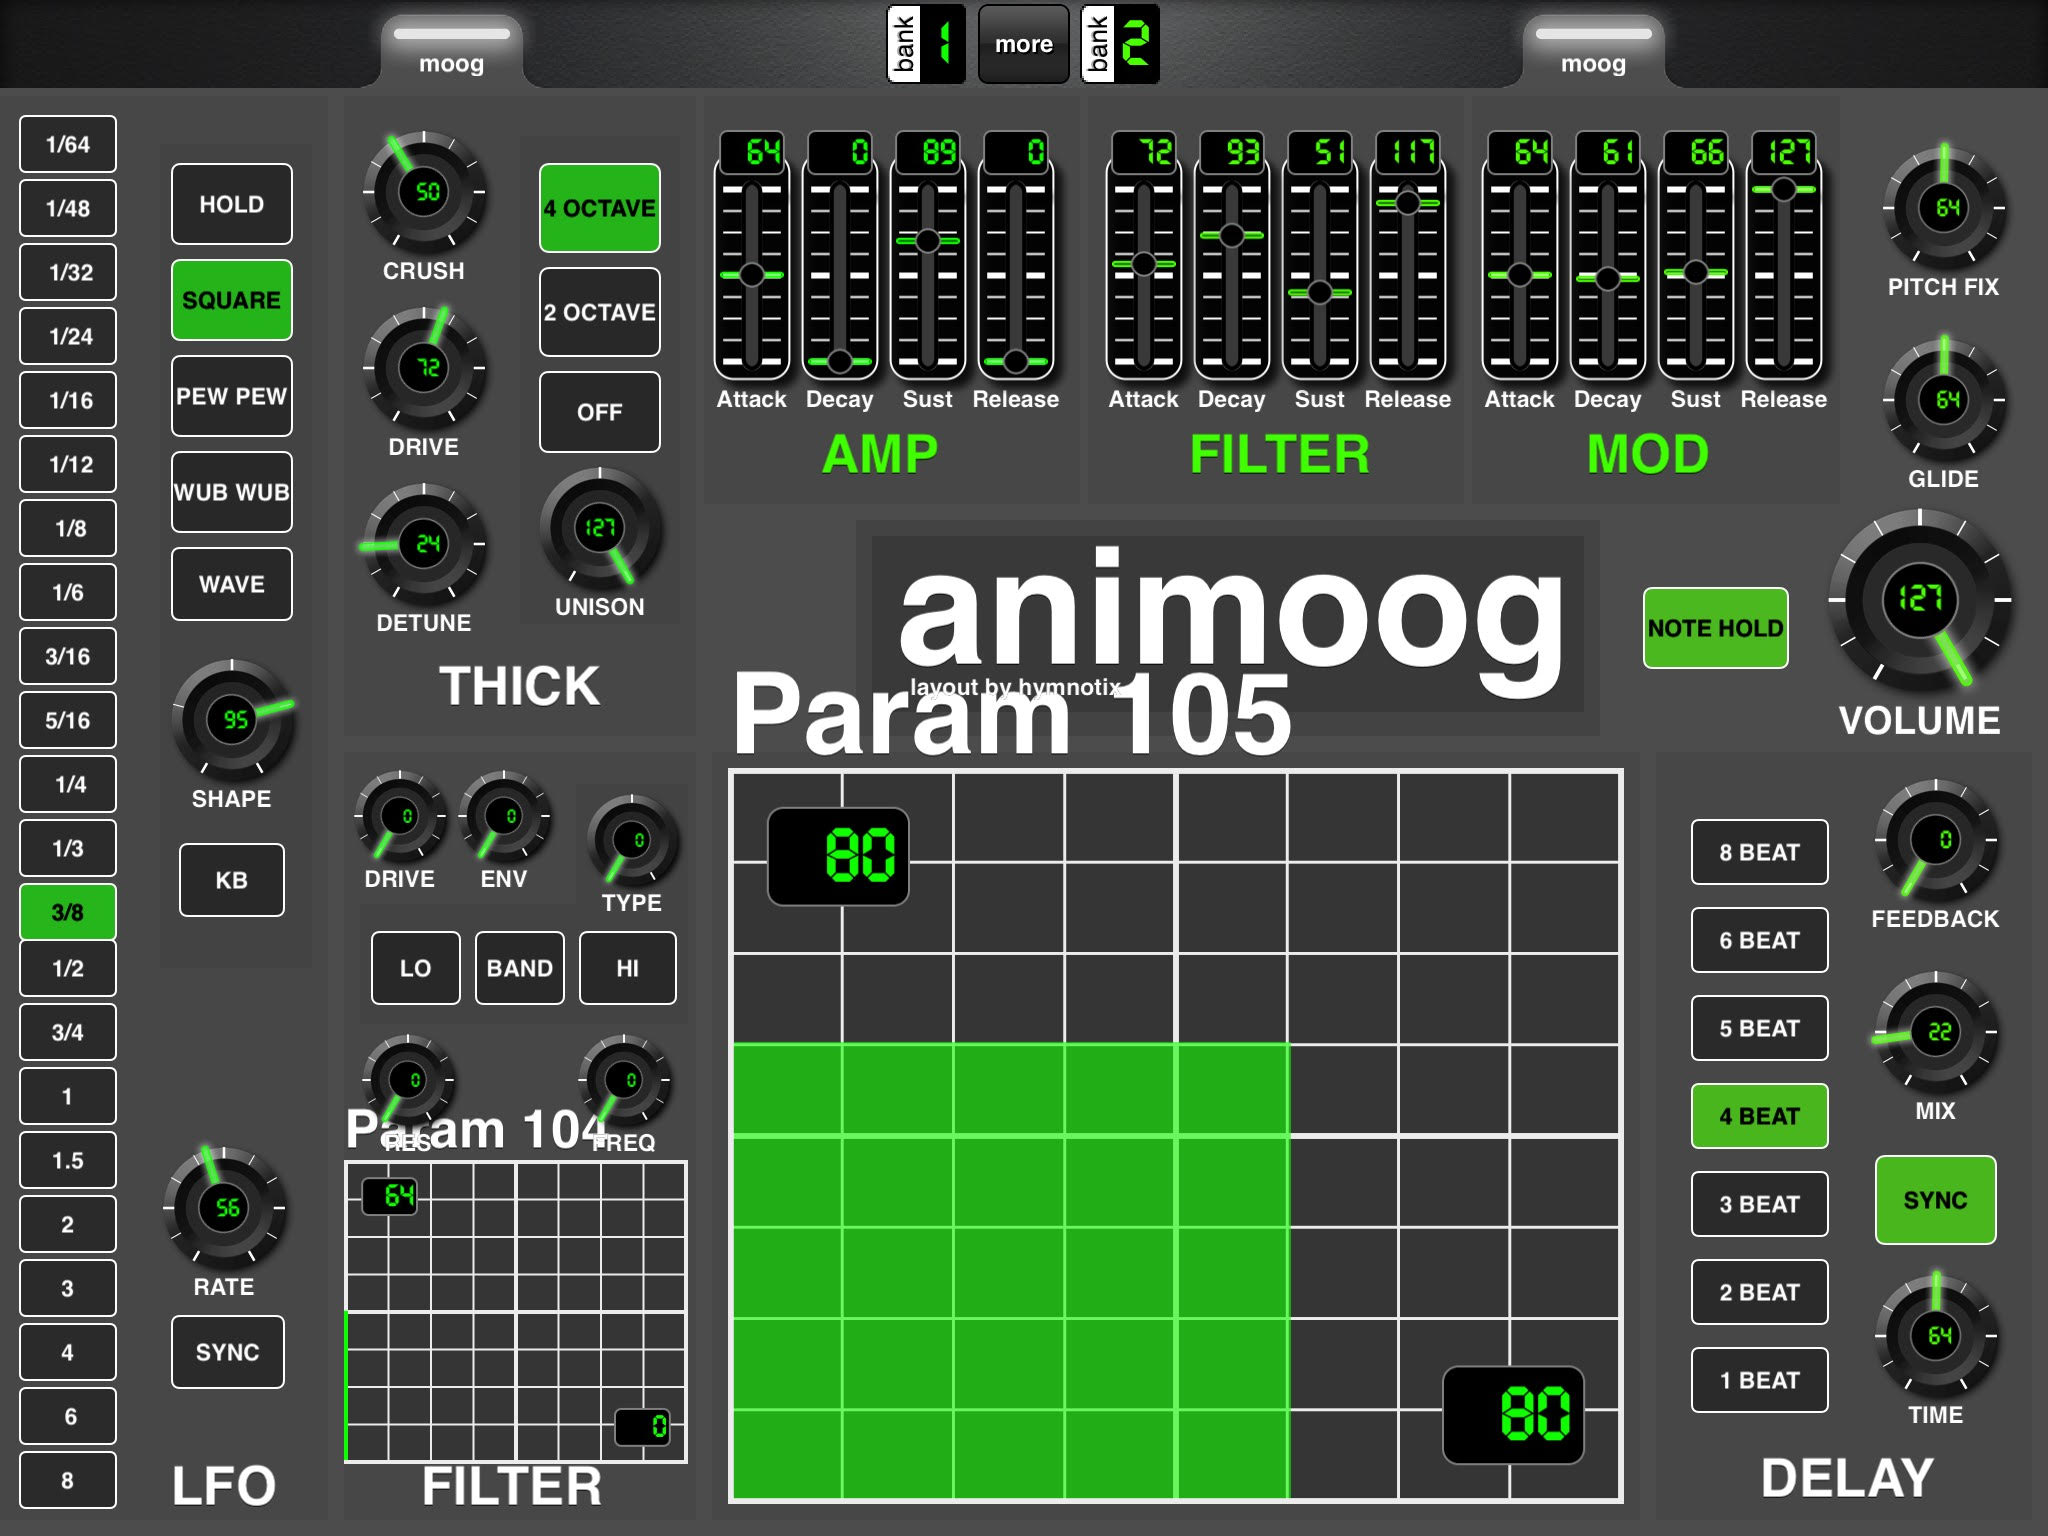
Task: Click the filter DRIVE knob showing 0
Action: pyautogui.click(x=400, y=816)
